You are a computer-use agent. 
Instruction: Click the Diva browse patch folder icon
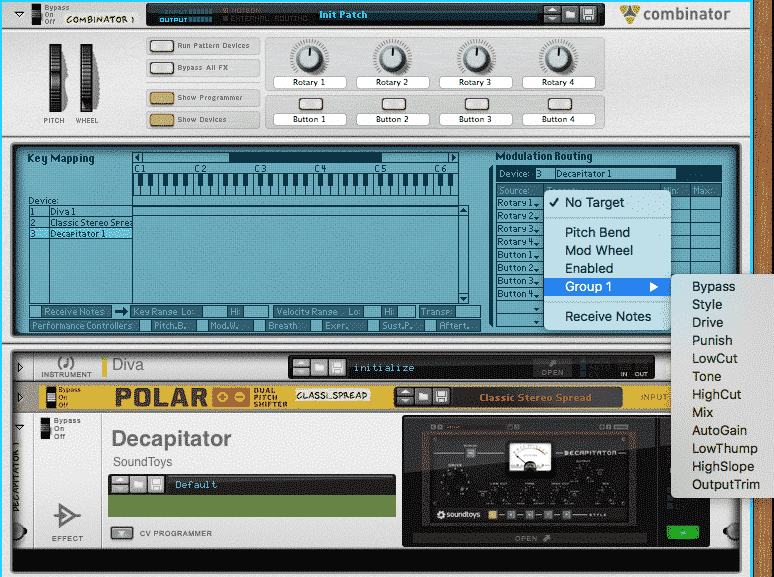click(x=319, y=368)
